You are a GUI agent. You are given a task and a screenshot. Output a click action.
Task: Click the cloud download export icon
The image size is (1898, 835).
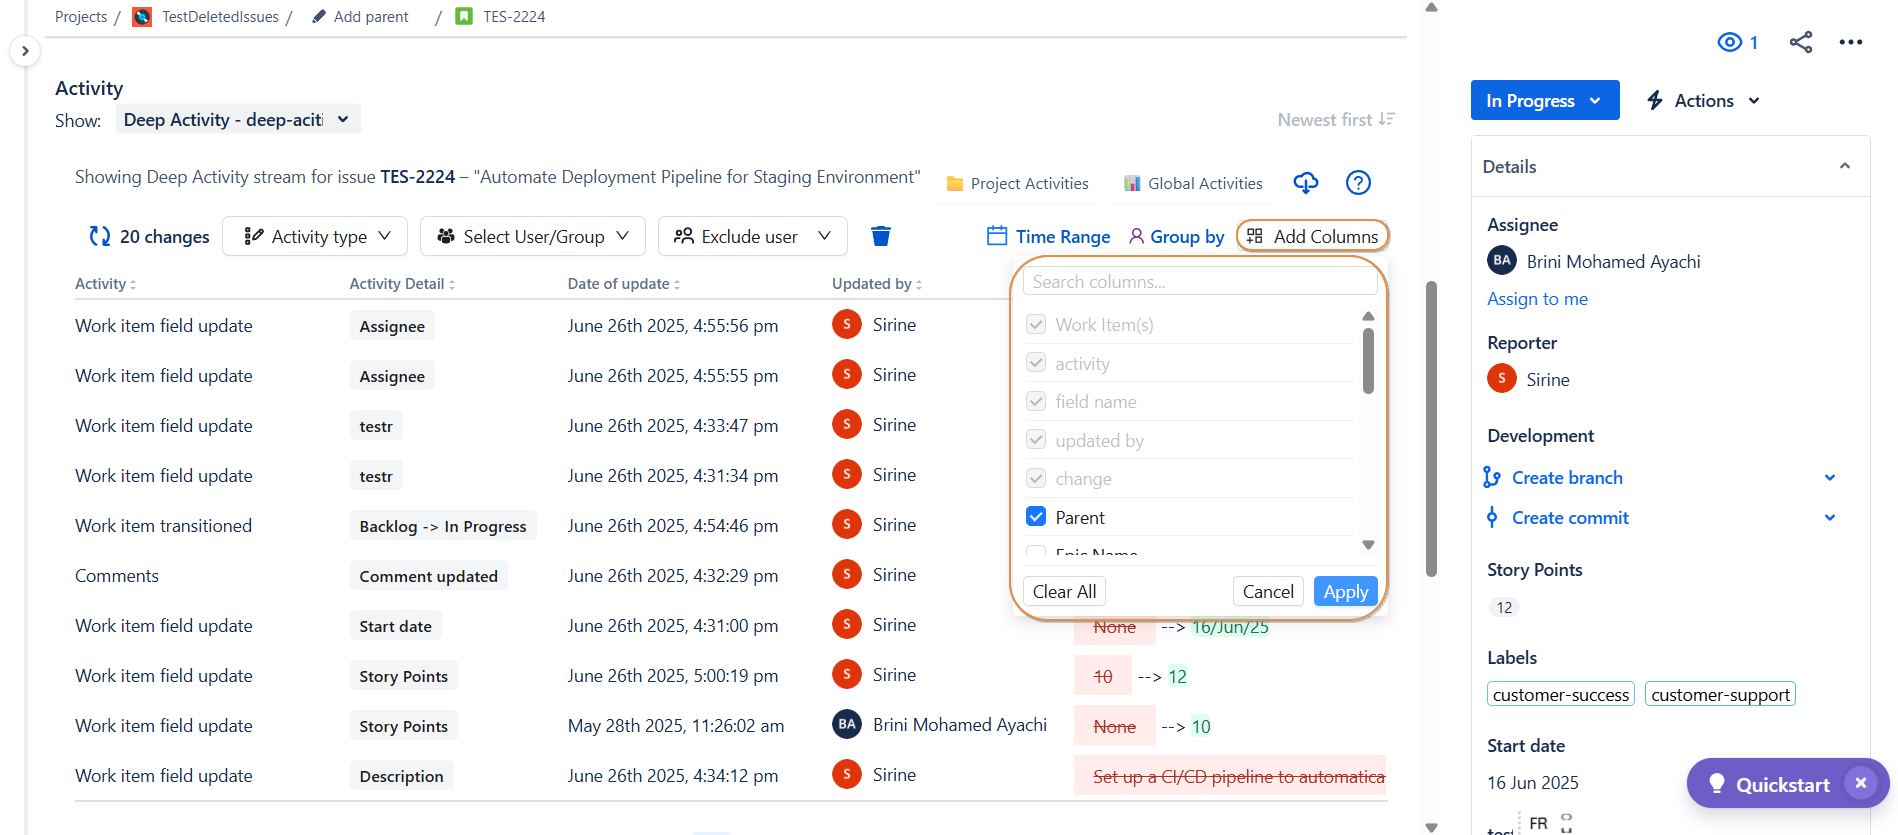(x=1305, y=183)
